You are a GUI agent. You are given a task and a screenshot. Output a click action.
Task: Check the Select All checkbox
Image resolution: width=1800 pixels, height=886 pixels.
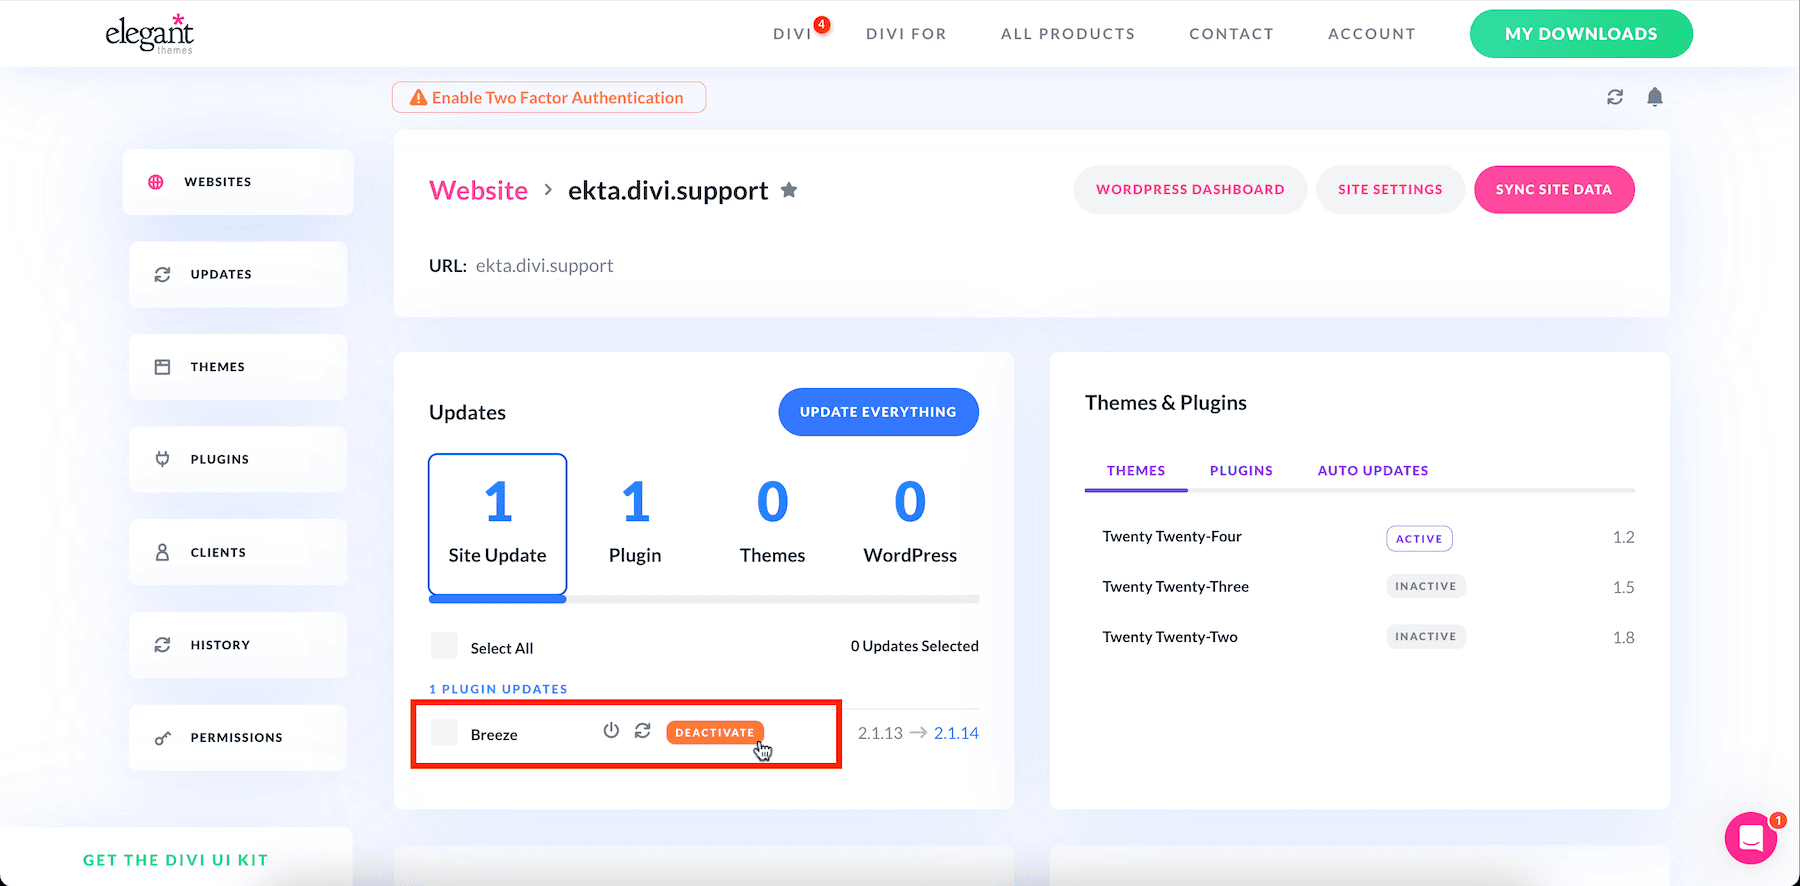[x=444, y=646]
